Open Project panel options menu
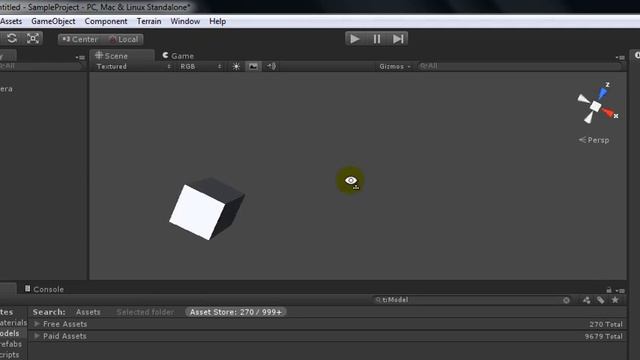 [620, 291]
